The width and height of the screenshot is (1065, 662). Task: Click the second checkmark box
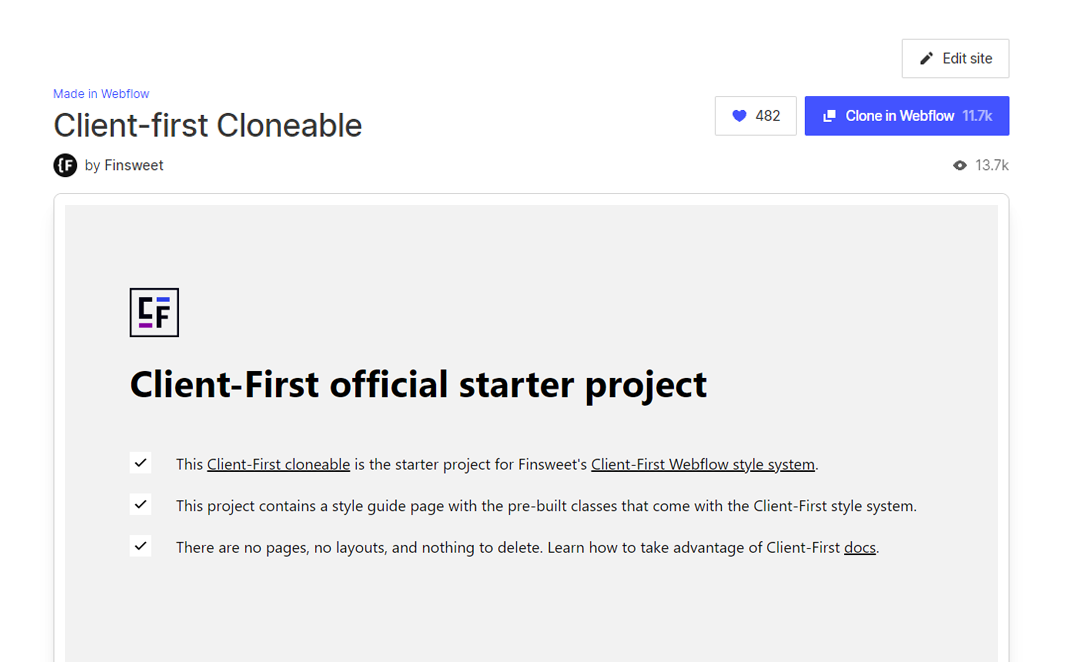(141, 504)
